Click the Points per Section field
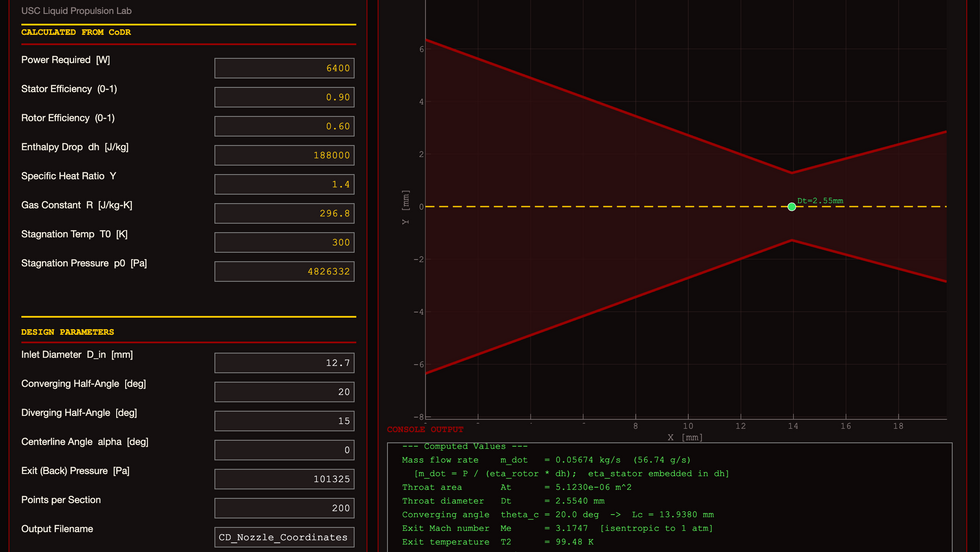 (284, 508)
